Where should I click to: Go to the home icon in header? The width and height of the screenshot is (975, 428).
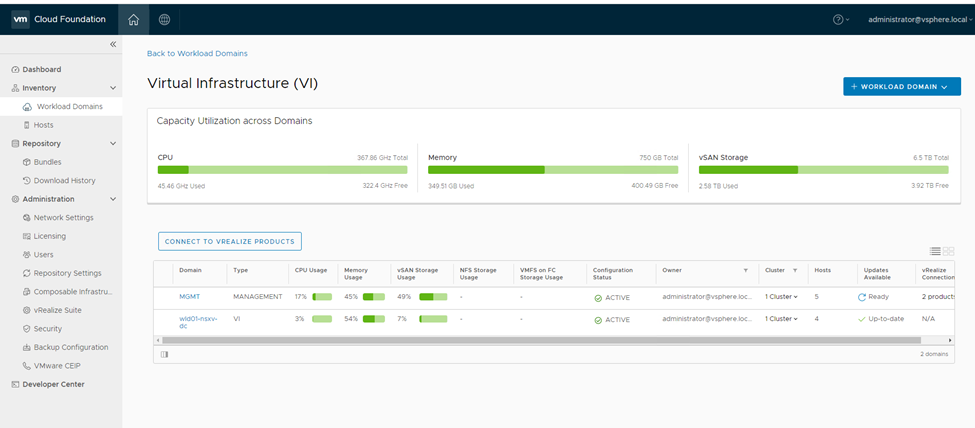click(x=133, y=19)
